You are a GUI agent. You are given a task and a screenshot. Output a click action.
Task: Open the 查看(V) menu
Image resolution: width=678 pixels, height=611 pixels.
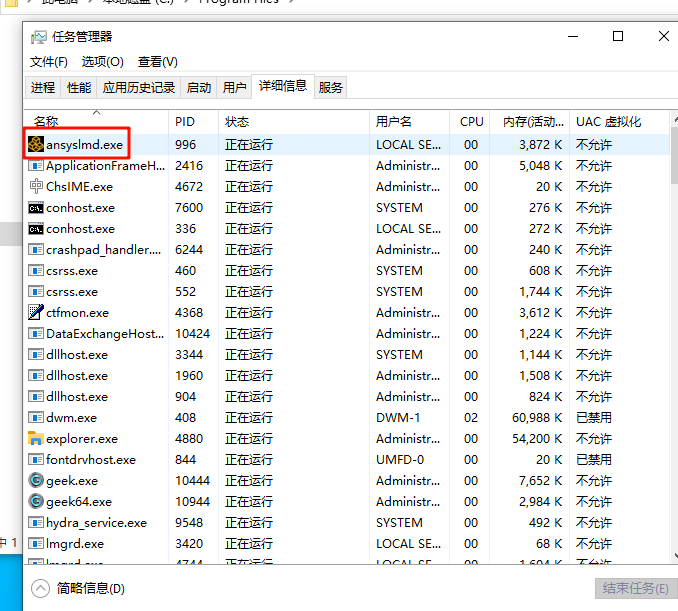(x=157, y=62)
